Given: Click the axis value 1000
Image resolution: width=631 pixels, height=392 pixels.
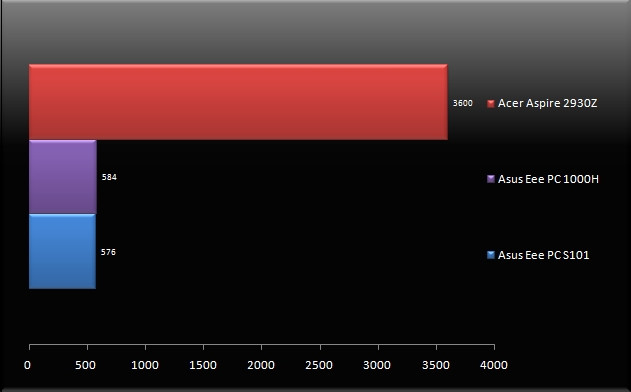Looking at the screenshot, I should (x=145, y=365).
